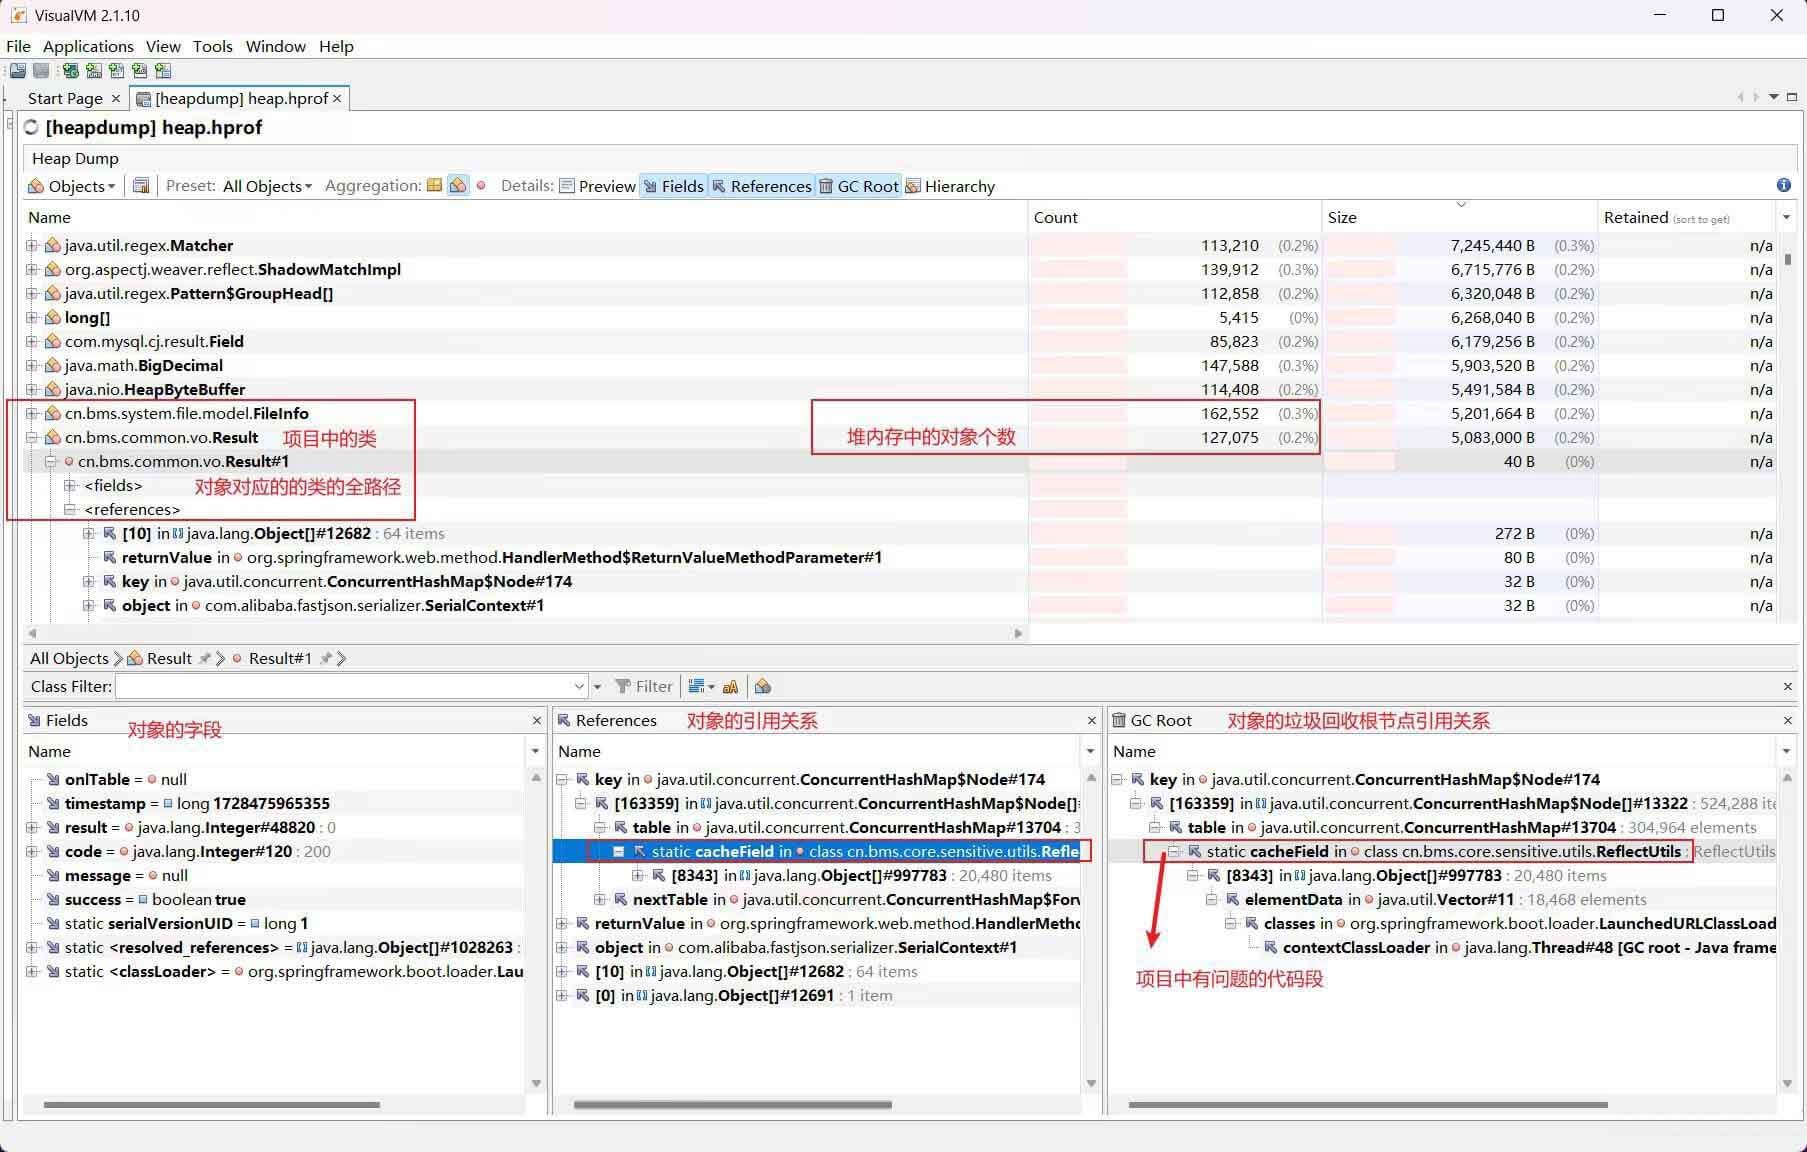Close the Fields panel
The image size is (1807, 1152).
(536, 720)
